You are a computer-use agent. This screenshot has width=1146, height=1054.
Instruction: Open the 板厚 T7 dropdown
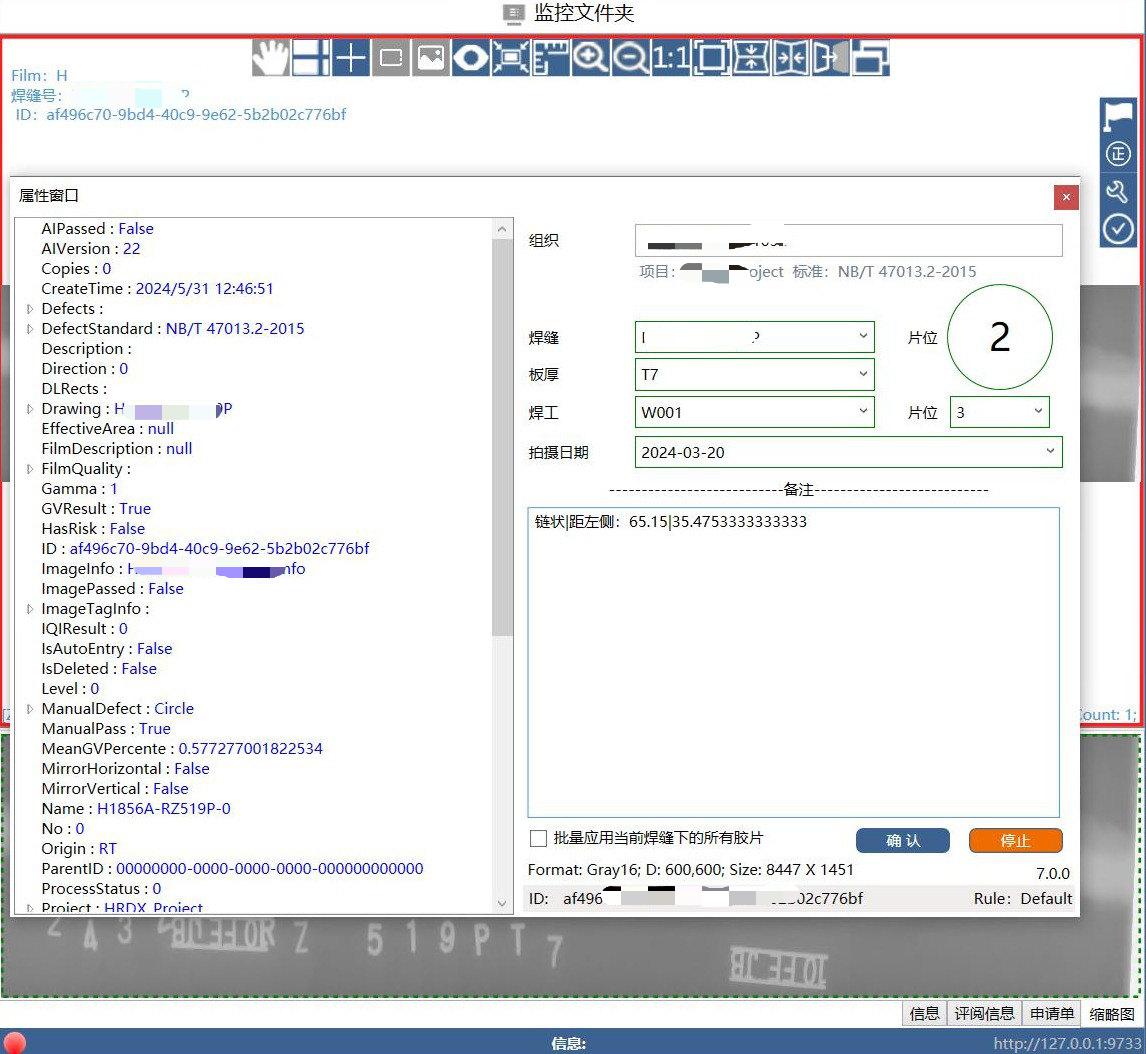pyautogui.click(x=754, y=375)
